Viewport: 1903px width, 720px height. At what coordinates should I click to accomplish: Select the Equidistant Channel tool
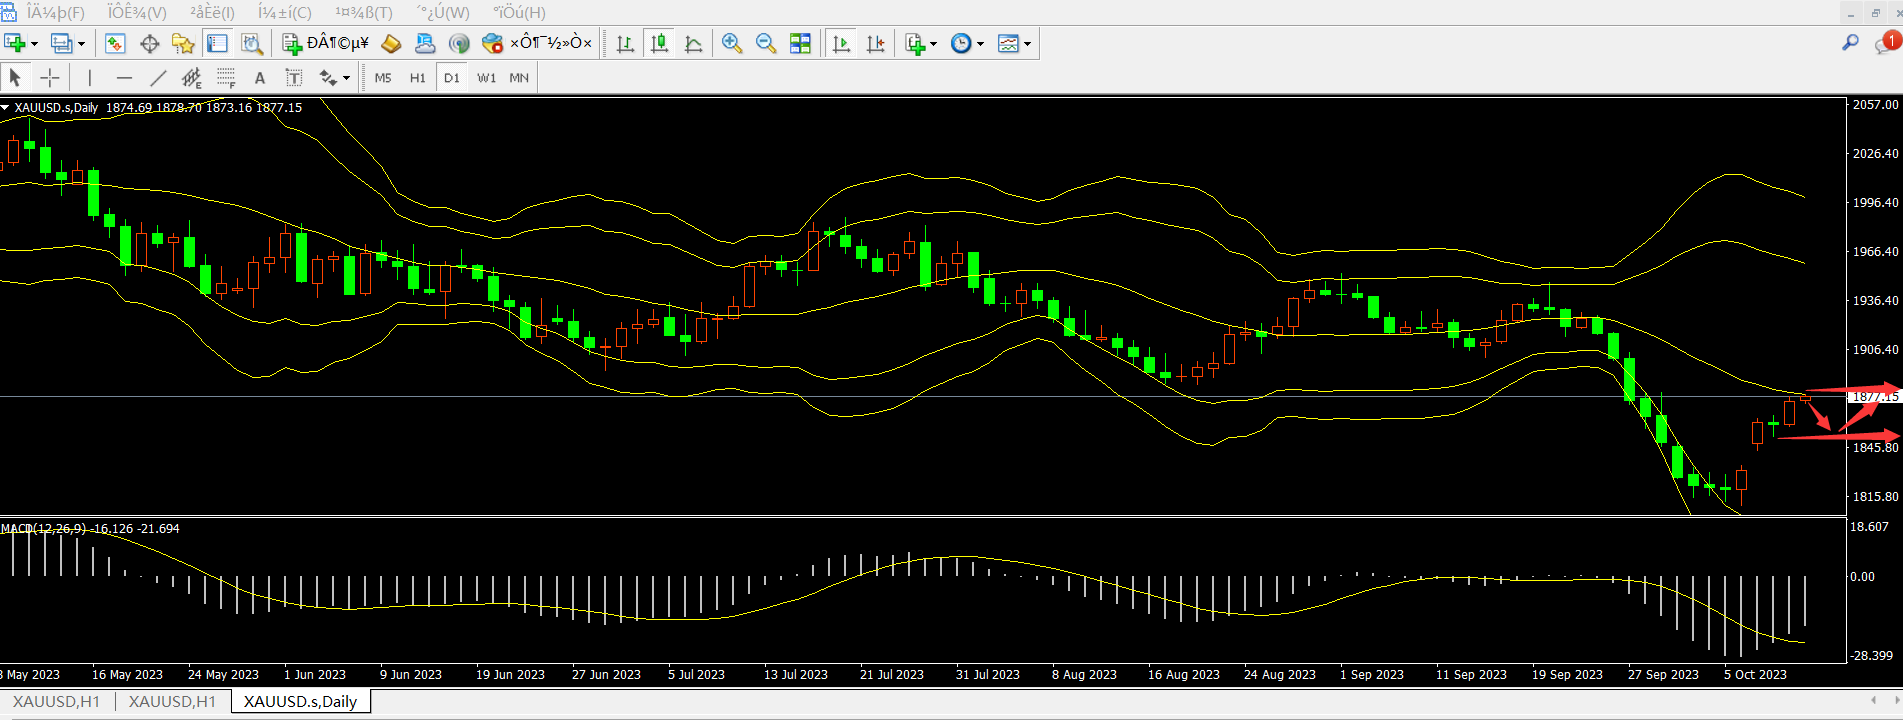pyautogui.click(x=192, y=77)
